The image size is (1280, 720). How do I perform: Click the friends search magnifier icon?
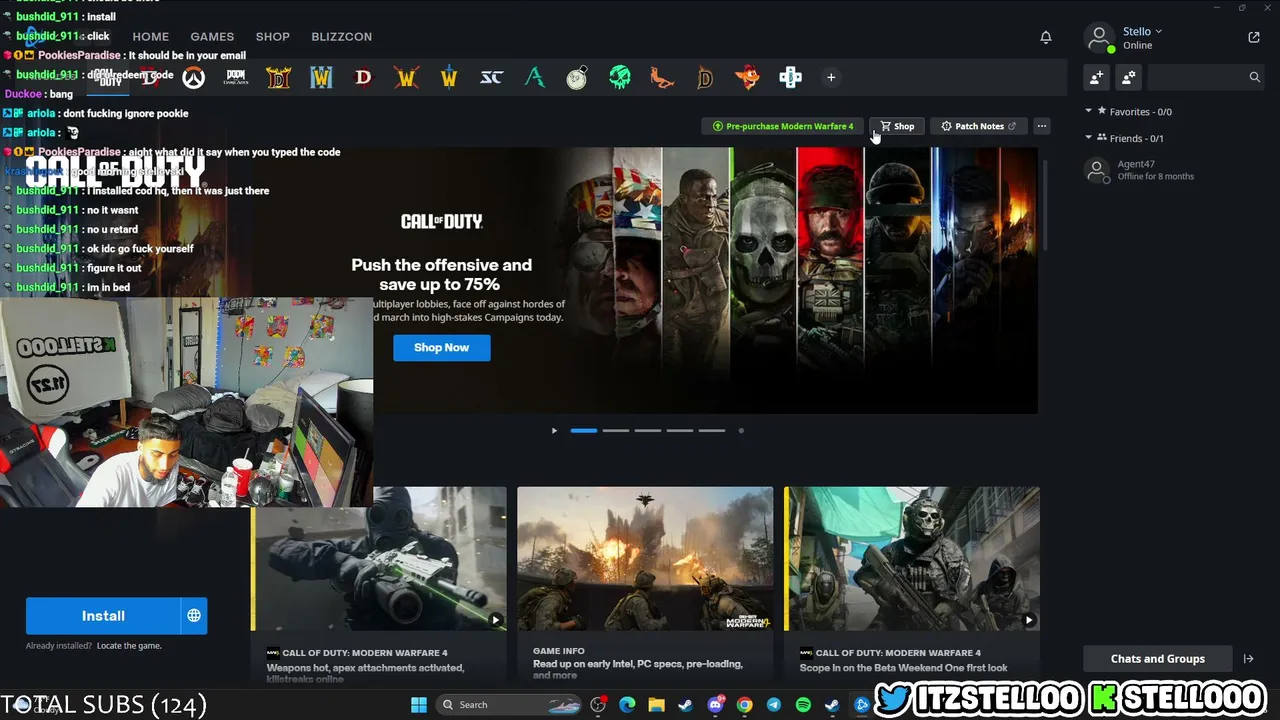(x=1255, y=77)
